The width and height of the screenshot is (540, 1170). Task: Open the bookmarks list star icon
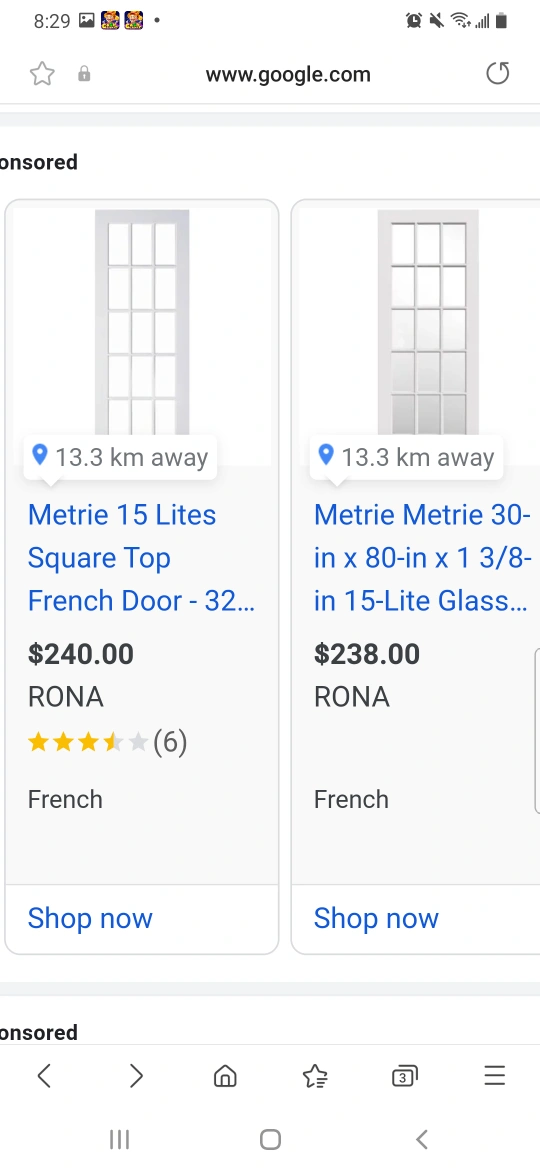tap(315, 1075)
